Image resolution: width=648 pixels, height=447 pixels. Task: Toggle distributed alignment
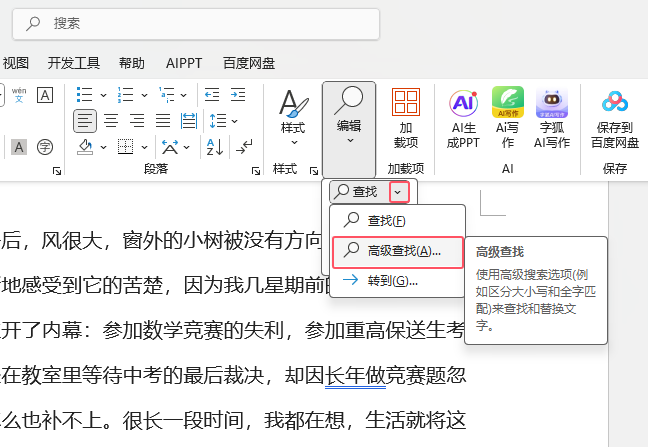point(189,121)
